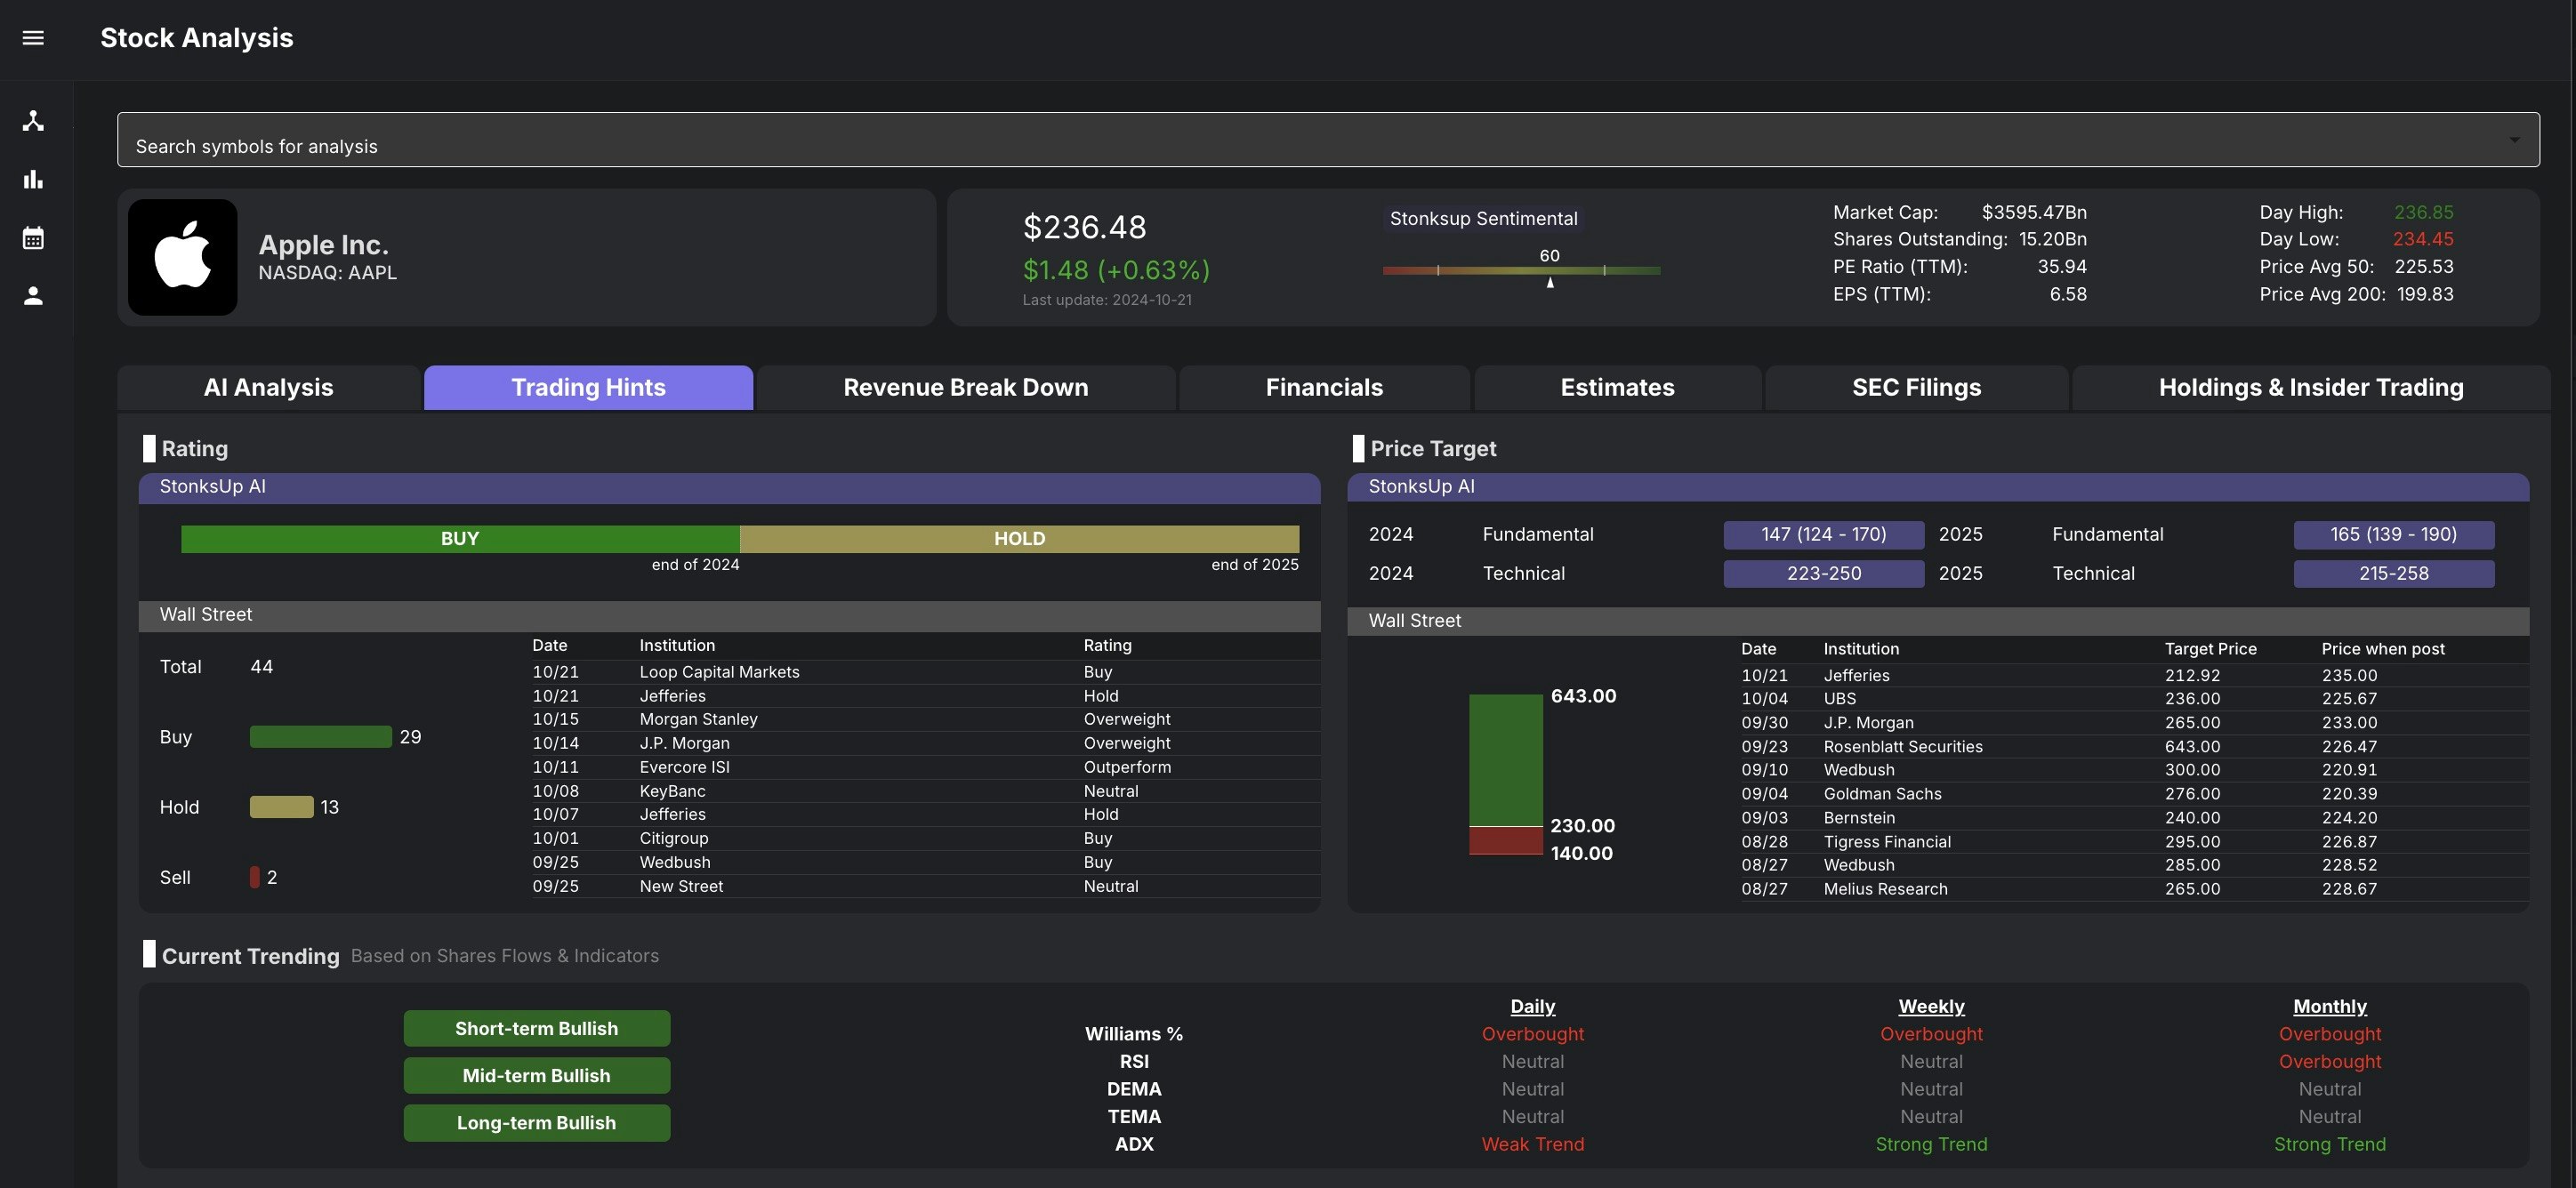Click the Stonksup Sentimental gauge marker
This screenshot has height=1188, width=2576.
(x=1550, y=282)
